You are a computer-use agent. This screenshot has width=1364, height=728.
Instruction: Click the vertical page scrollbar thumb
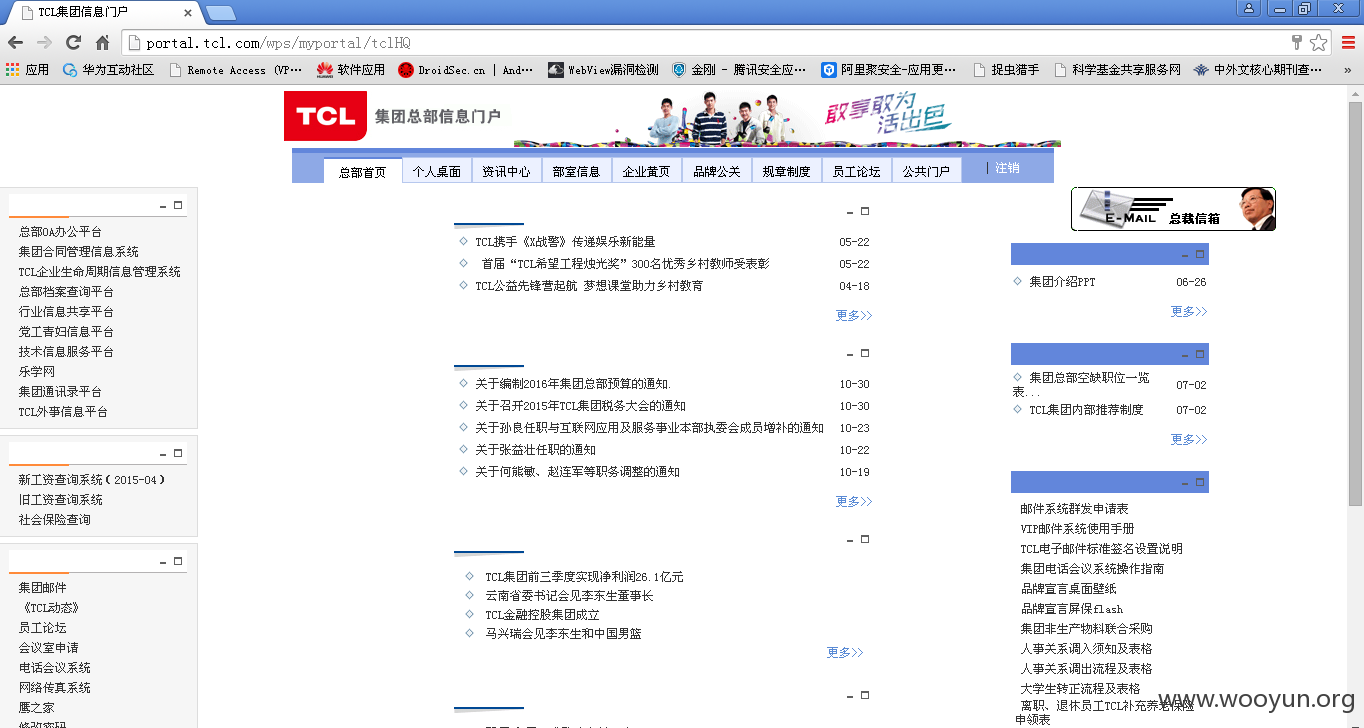pyautogui.click(x=1355, y=303)
